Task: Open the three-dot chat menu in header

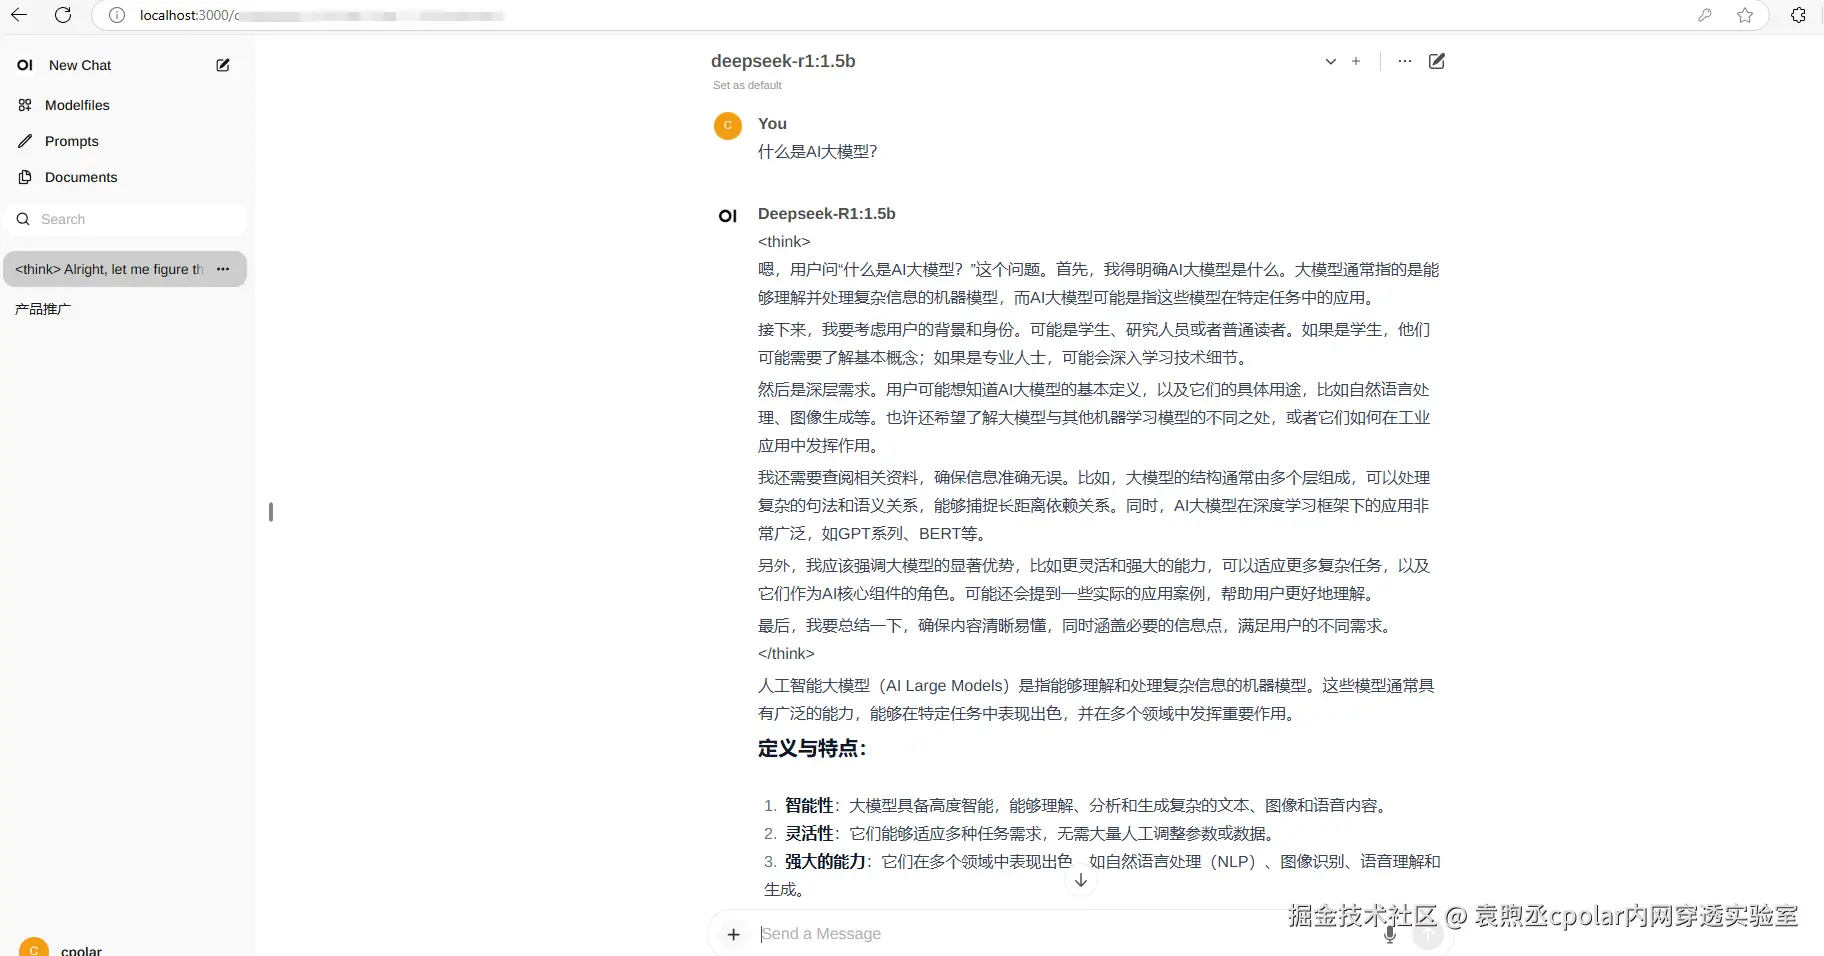Action: 1405,61
